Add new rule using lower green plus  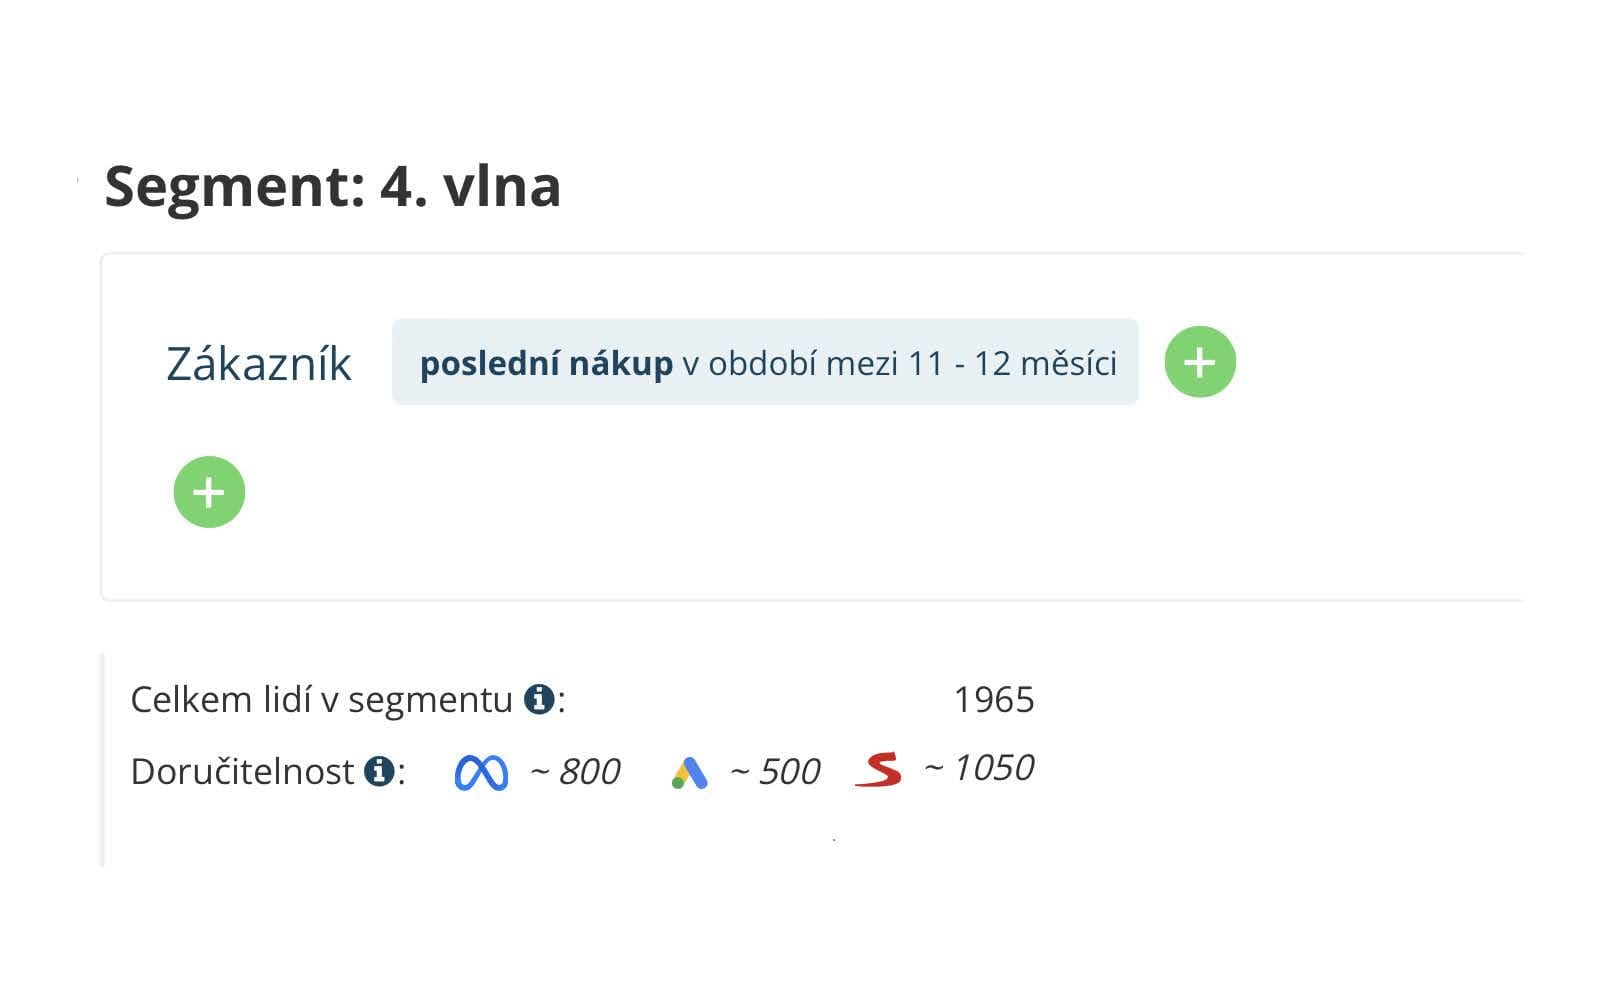209,492
